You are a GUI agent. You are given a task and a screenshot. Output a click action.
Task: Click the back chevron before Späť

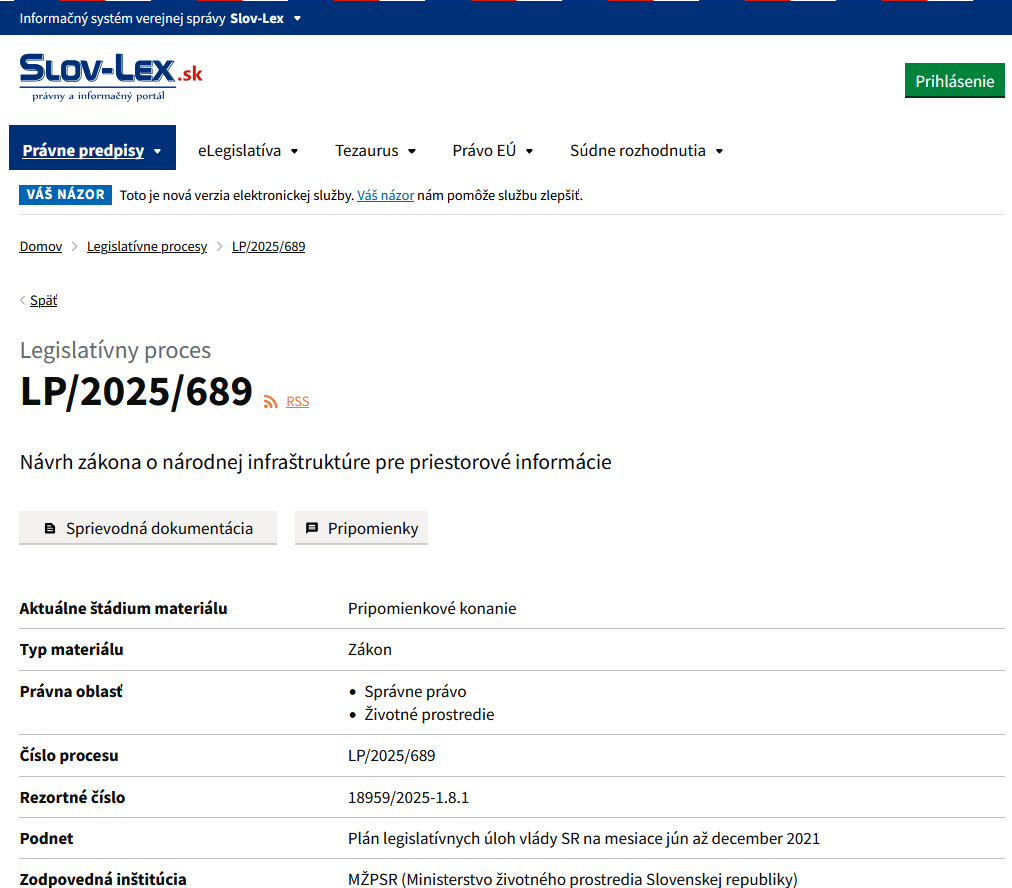click(23, 301)
